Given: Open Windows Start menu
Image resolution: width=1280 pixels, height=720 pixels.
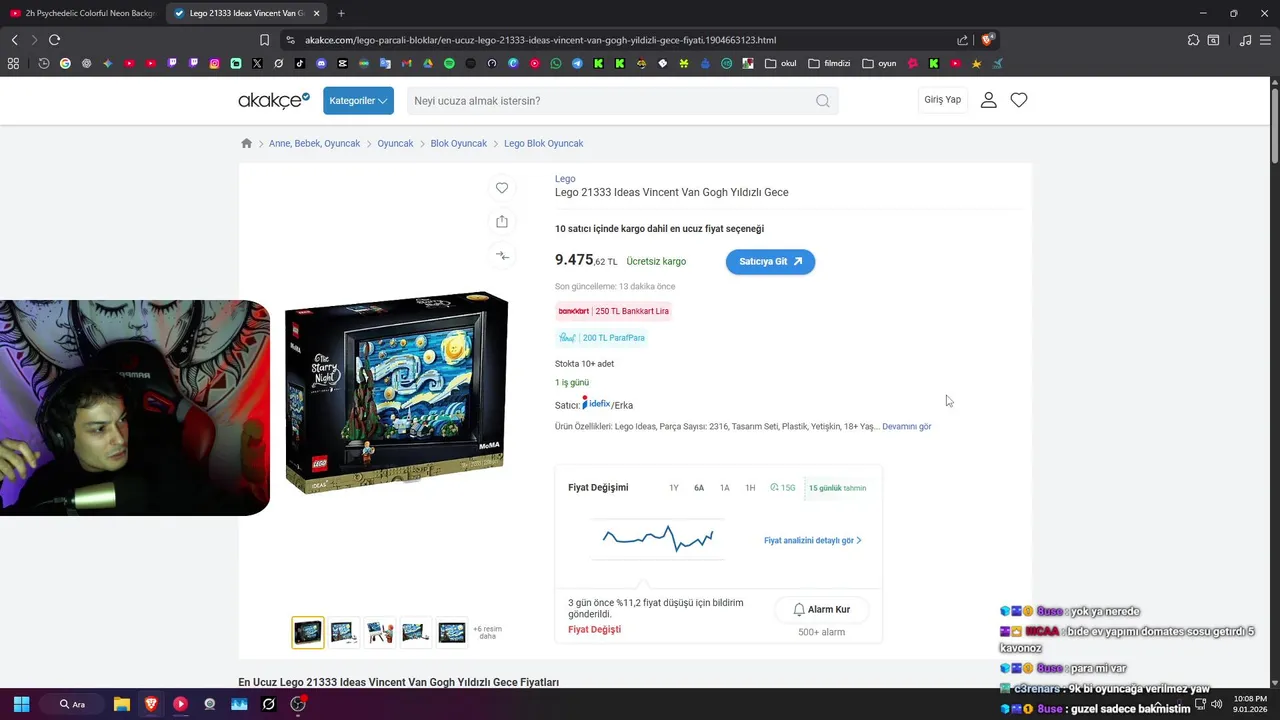Looking at the screenshot, I should coord(21,704).
